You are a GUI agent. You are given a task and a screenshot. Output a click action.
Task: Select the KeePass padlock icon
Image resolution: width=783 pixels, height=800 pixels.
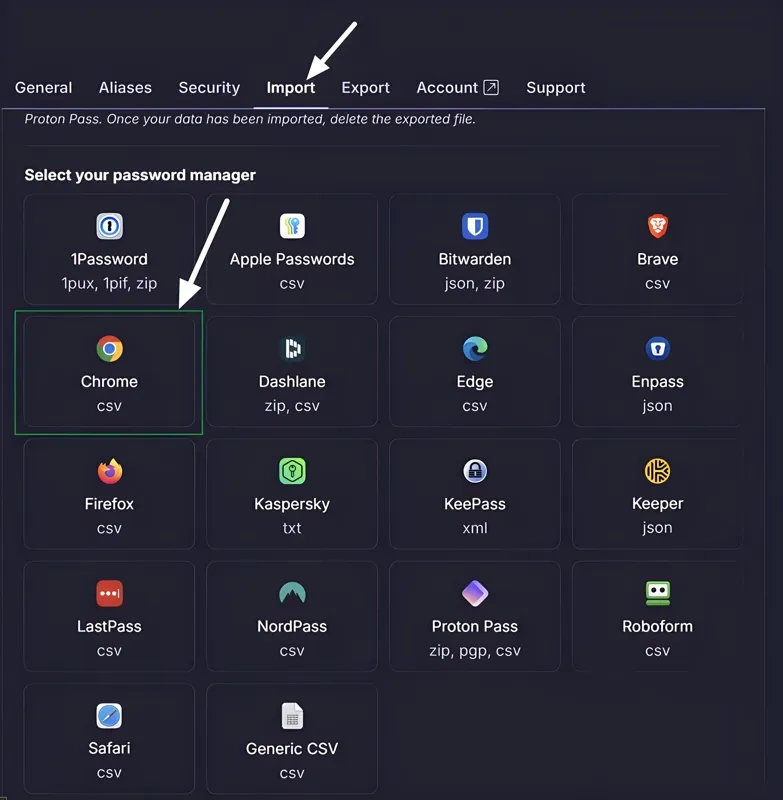click(474, 471)
